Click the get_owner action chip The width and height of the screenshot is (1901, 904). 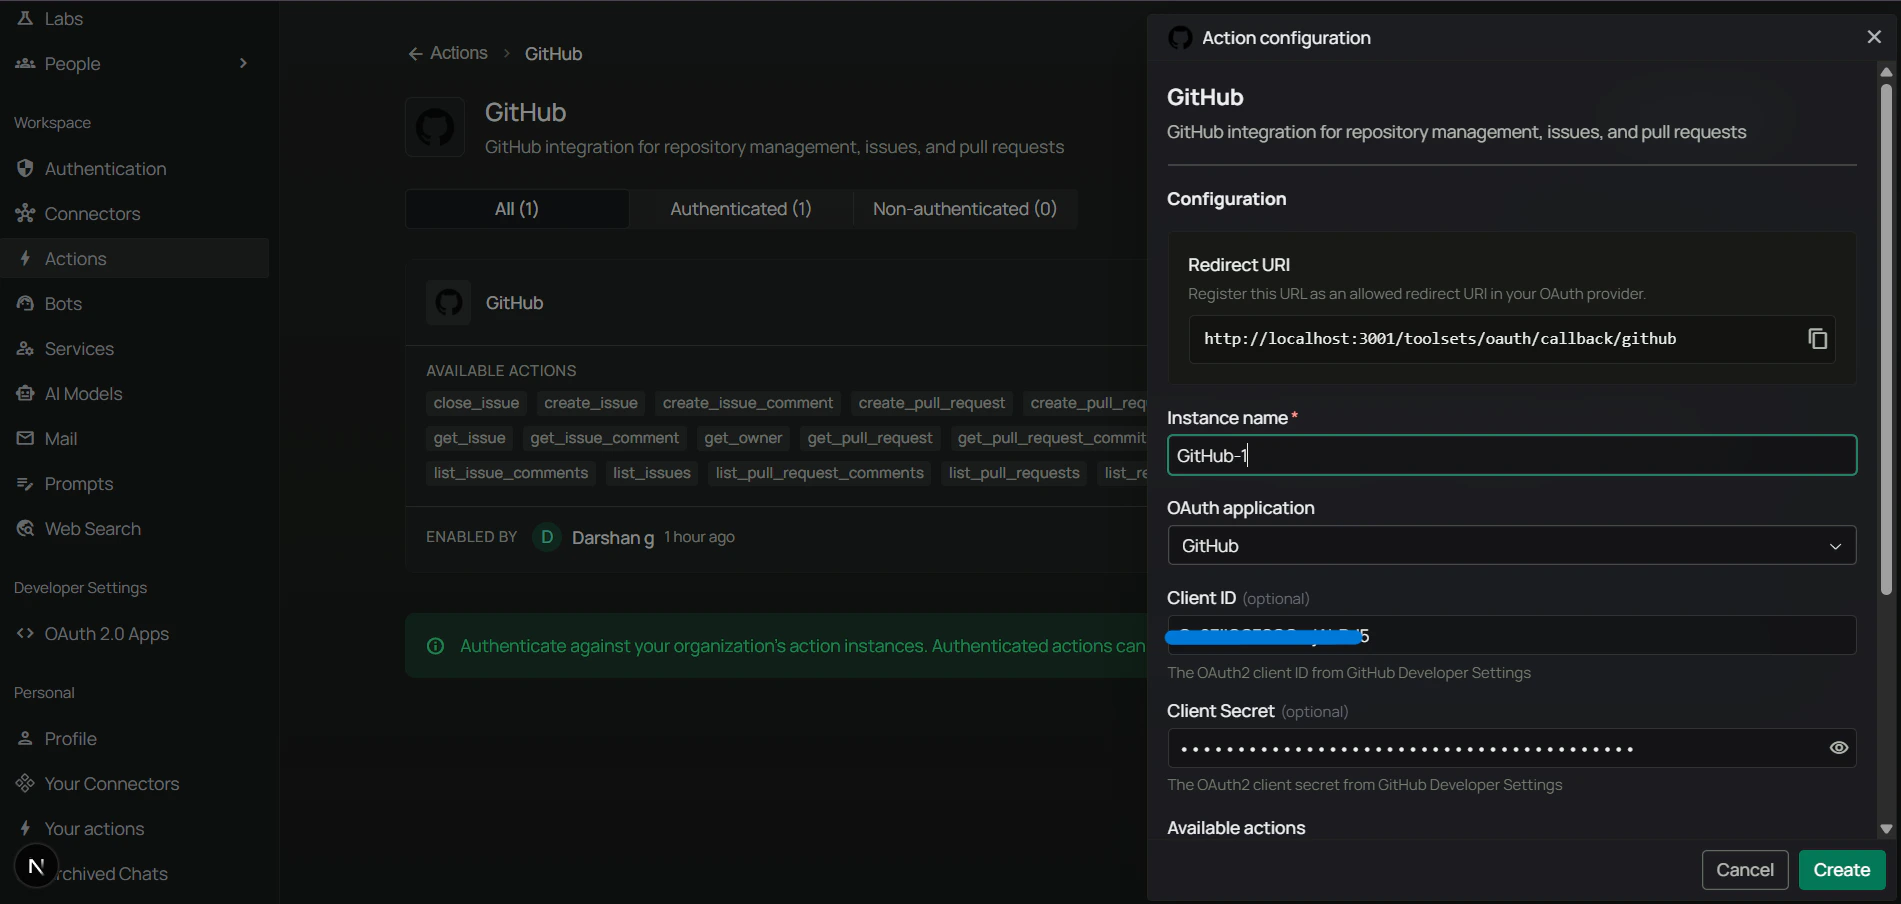[743, 438]
